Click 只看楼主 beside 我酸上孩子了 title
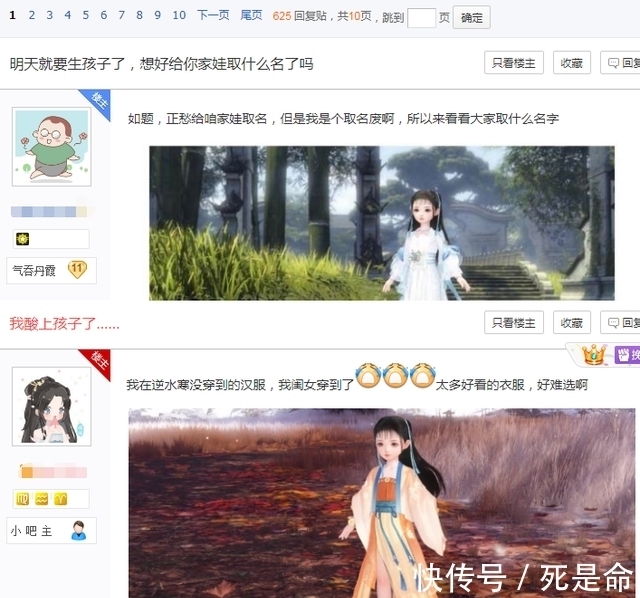 click(513, 323)
